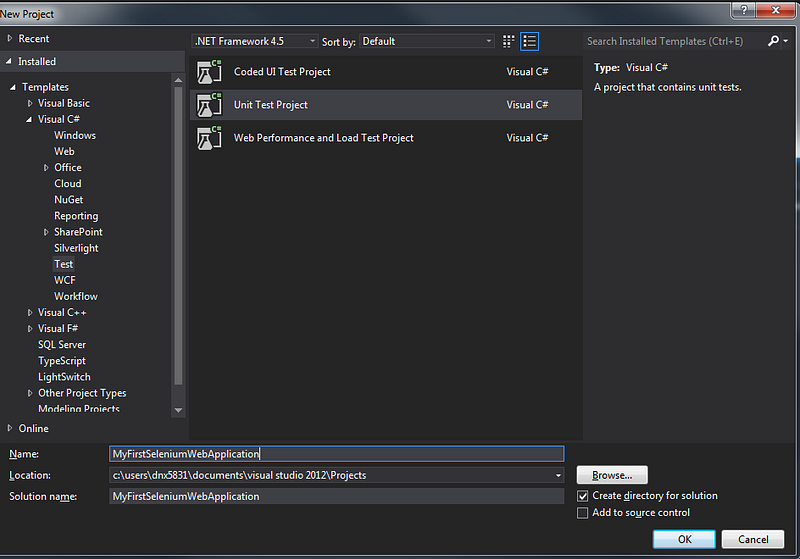
Task: Open the dialog help question mark button
Action: (x=743, y=10)
